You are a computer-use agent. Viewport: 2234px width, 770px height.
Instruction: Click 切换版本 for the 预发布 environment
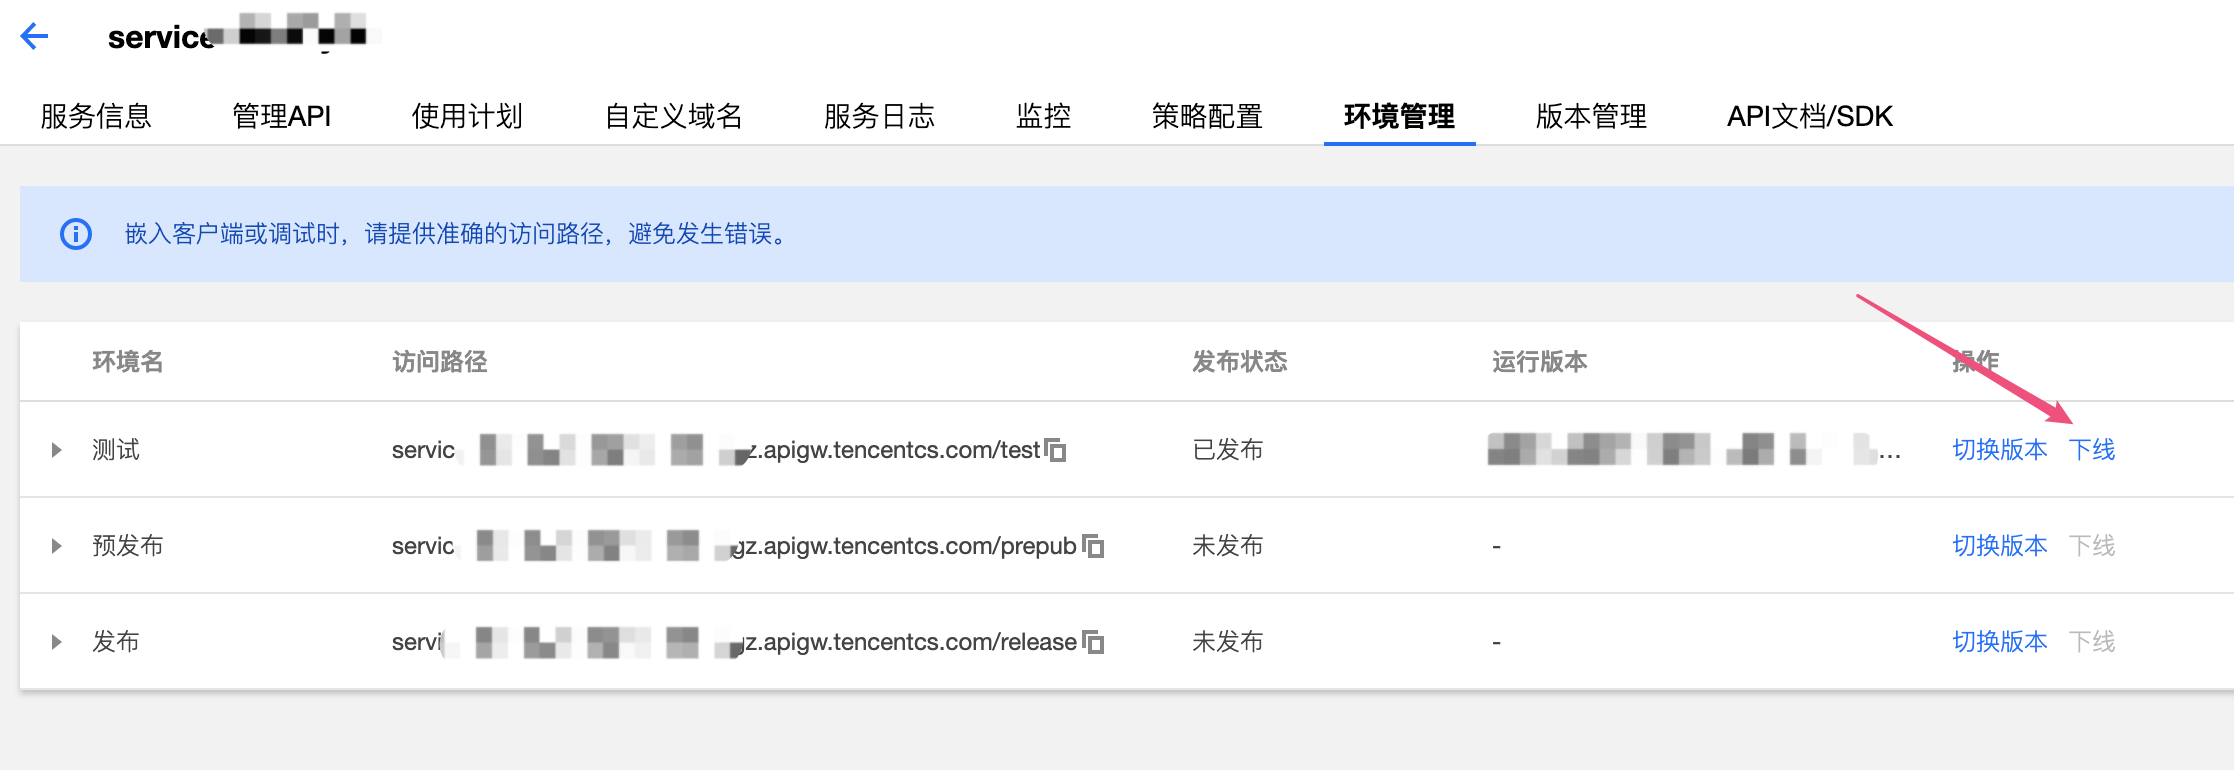1999,546
